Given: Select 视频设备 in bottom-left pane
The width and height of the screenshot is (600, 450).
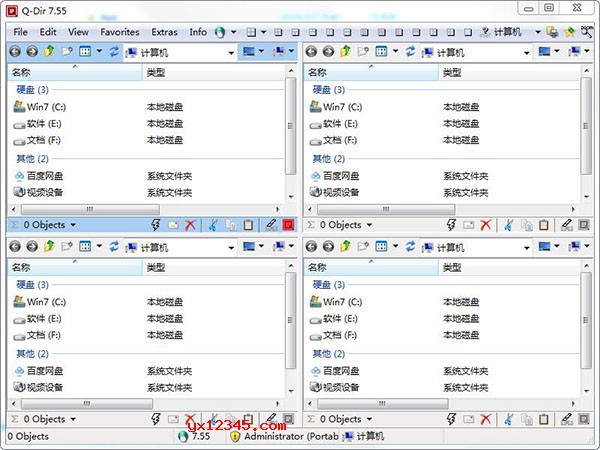Looking at the screenshot, I should pos(38,387).
